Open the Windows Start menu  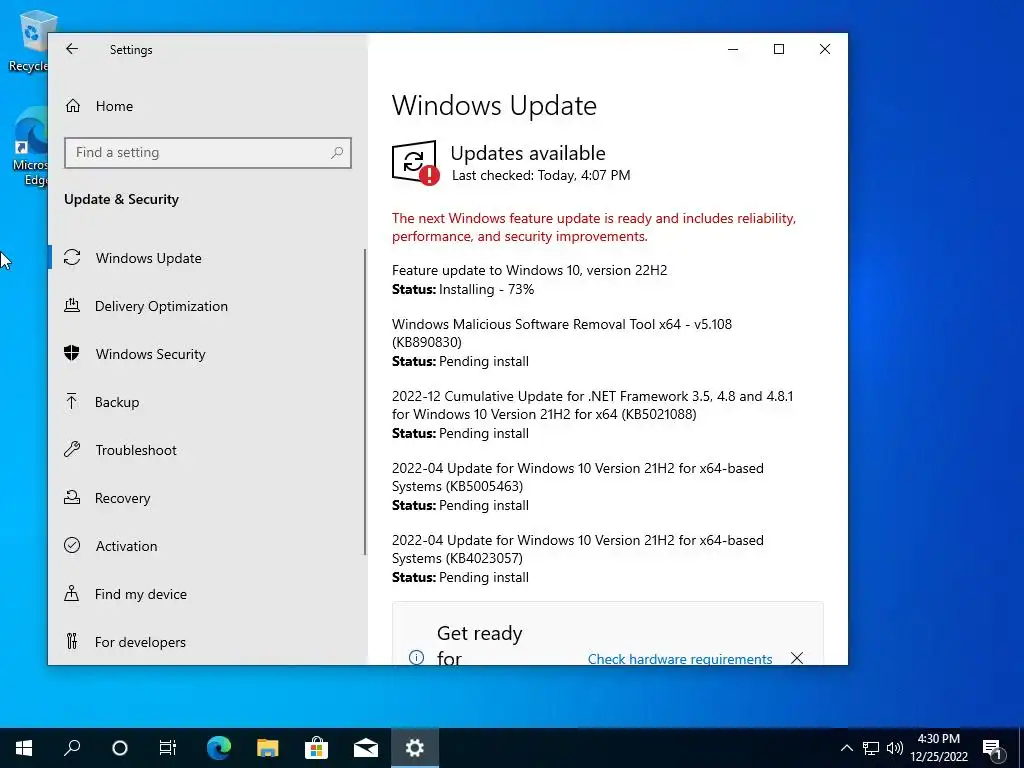(x=24, y=748)
